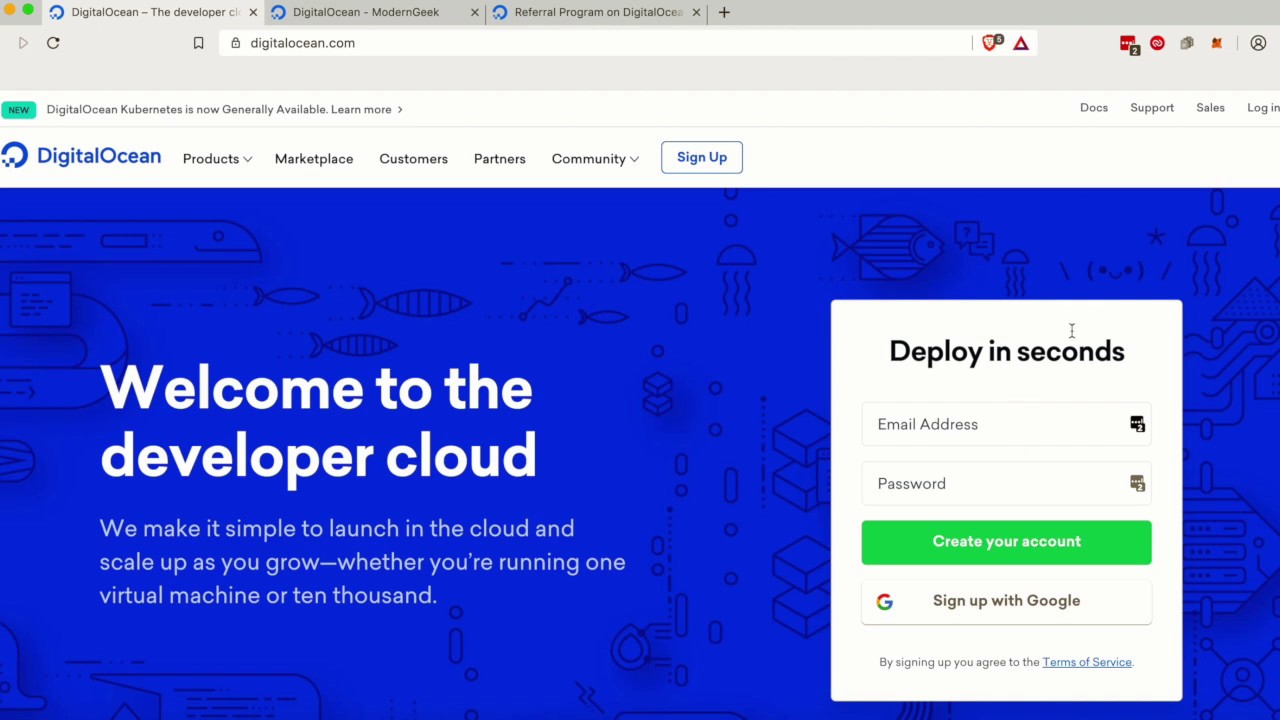Click the bookmark icon beside address bar
Viewport: 1280px width, 720px height.
[198, 43]
